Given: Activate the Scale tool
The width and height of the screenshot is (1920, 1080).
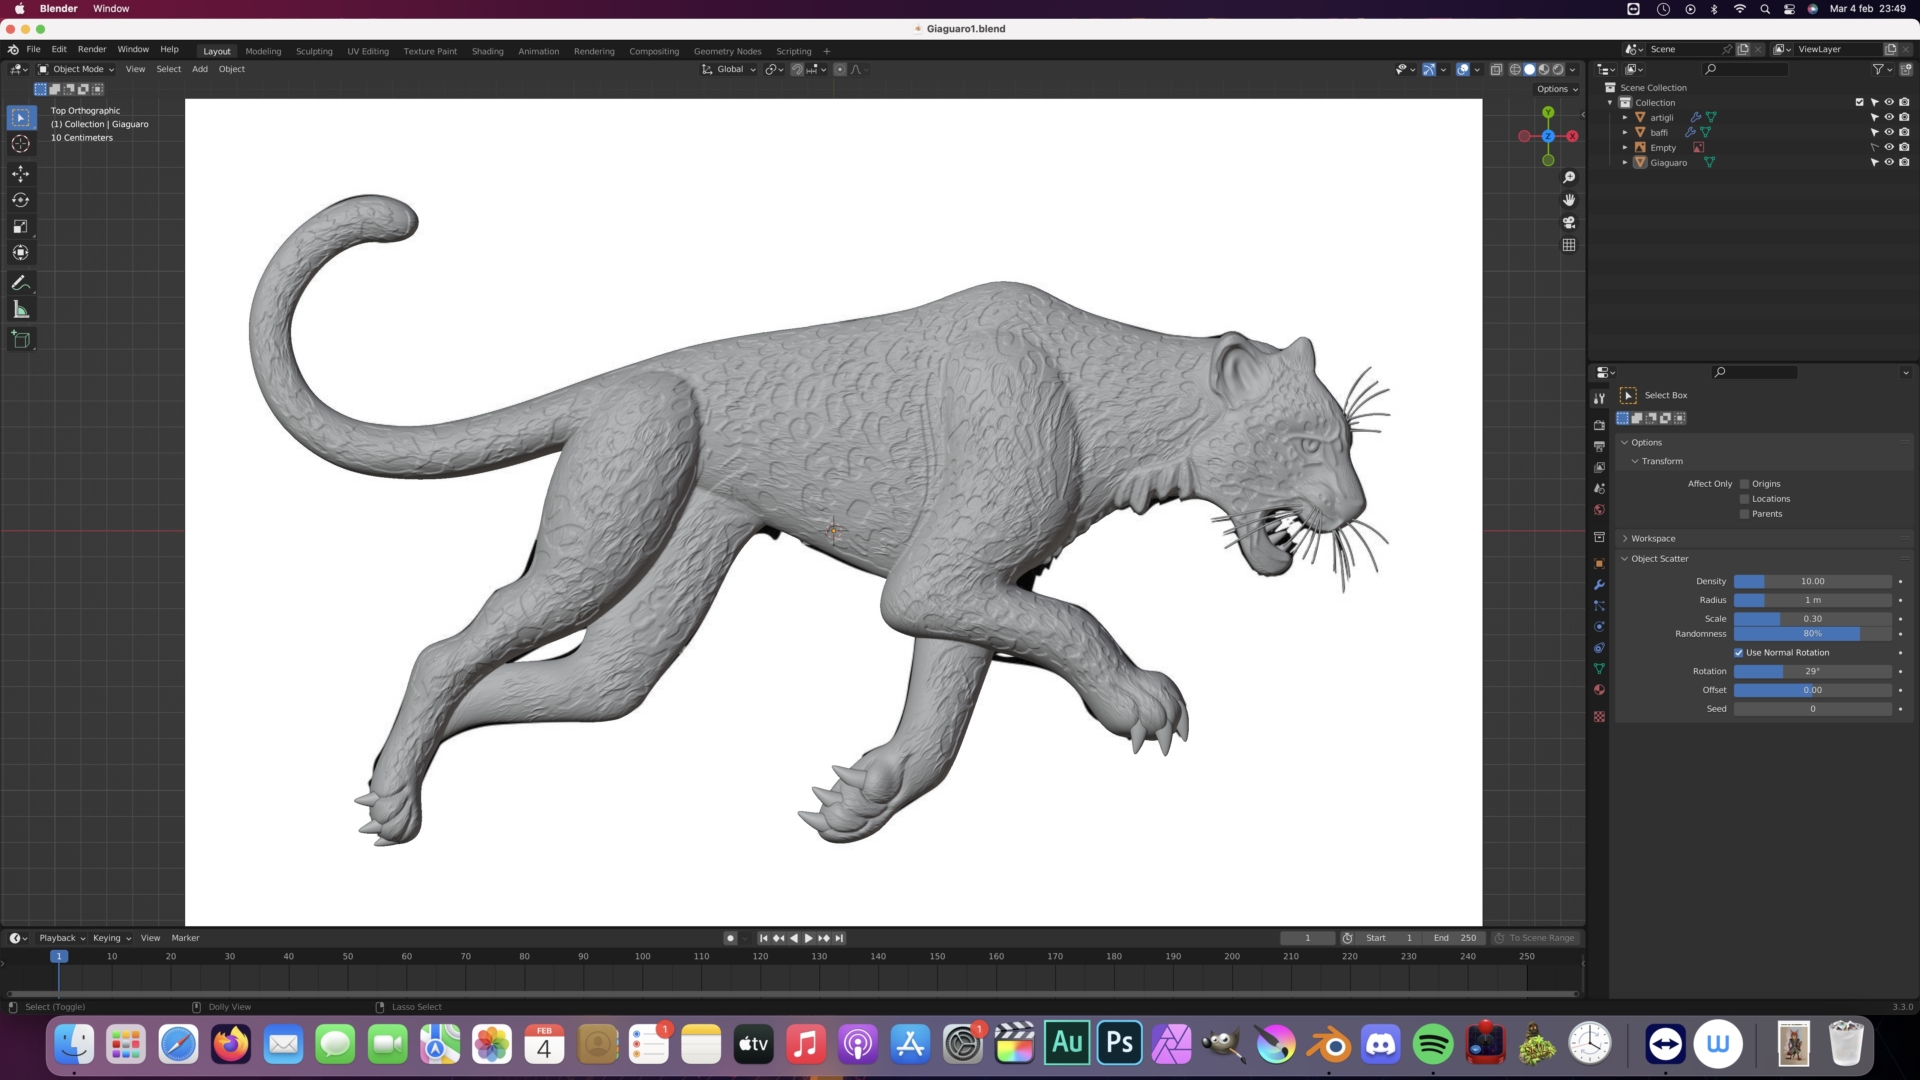Looking at the screenshot, I should pos(20,227).
